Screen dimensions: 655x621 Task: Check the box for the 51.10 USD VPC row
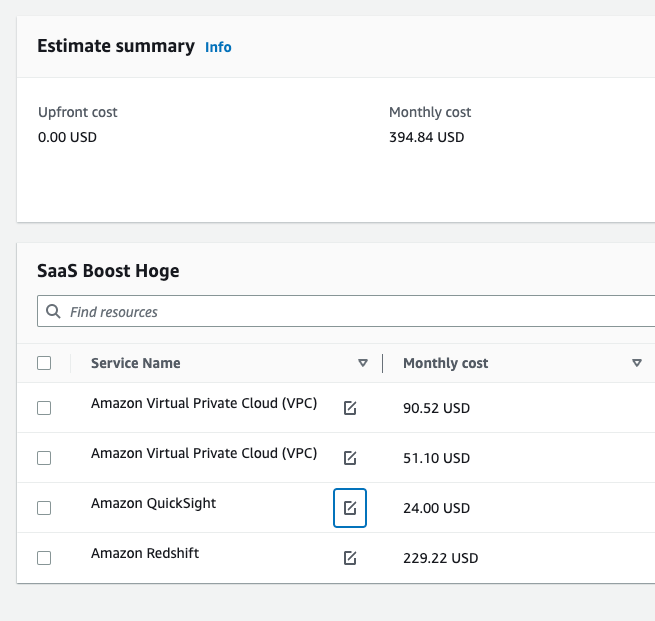pyautogui.click(x=44, y=458)
